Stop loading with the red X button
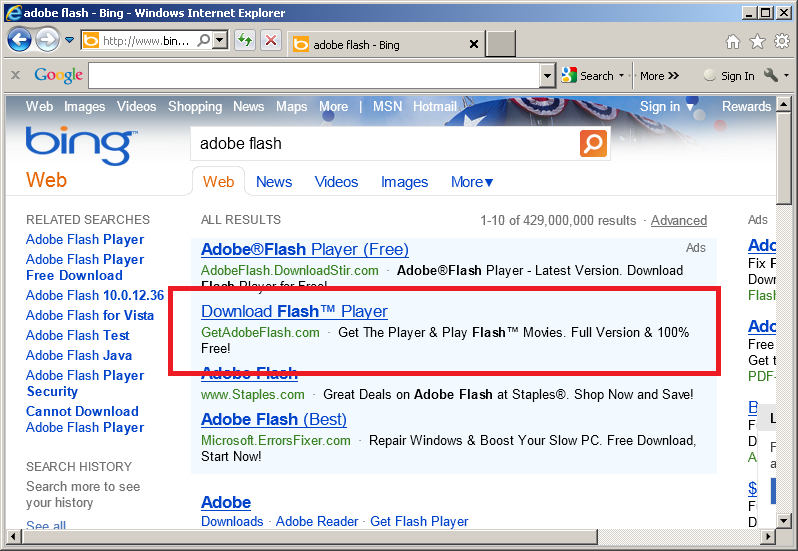The height and width of the screenshot is (551, 798). tap(271, 40)
